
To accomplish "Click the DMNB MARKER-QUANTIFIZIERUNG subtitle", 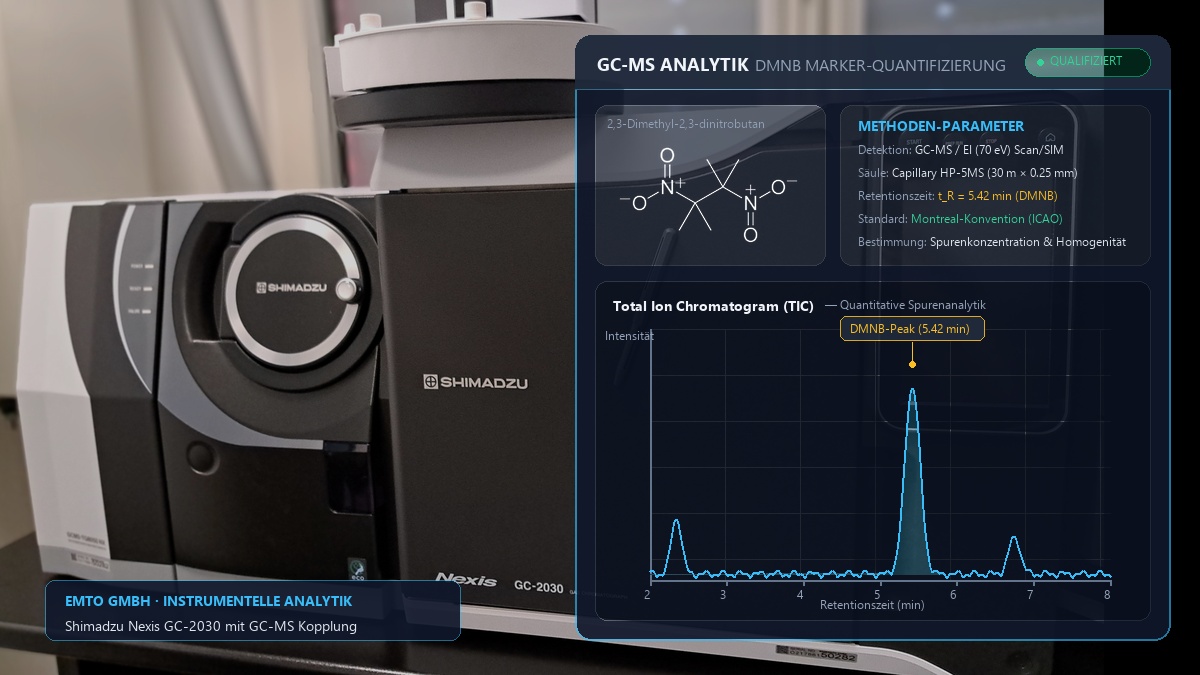I will tap(881, 66).
